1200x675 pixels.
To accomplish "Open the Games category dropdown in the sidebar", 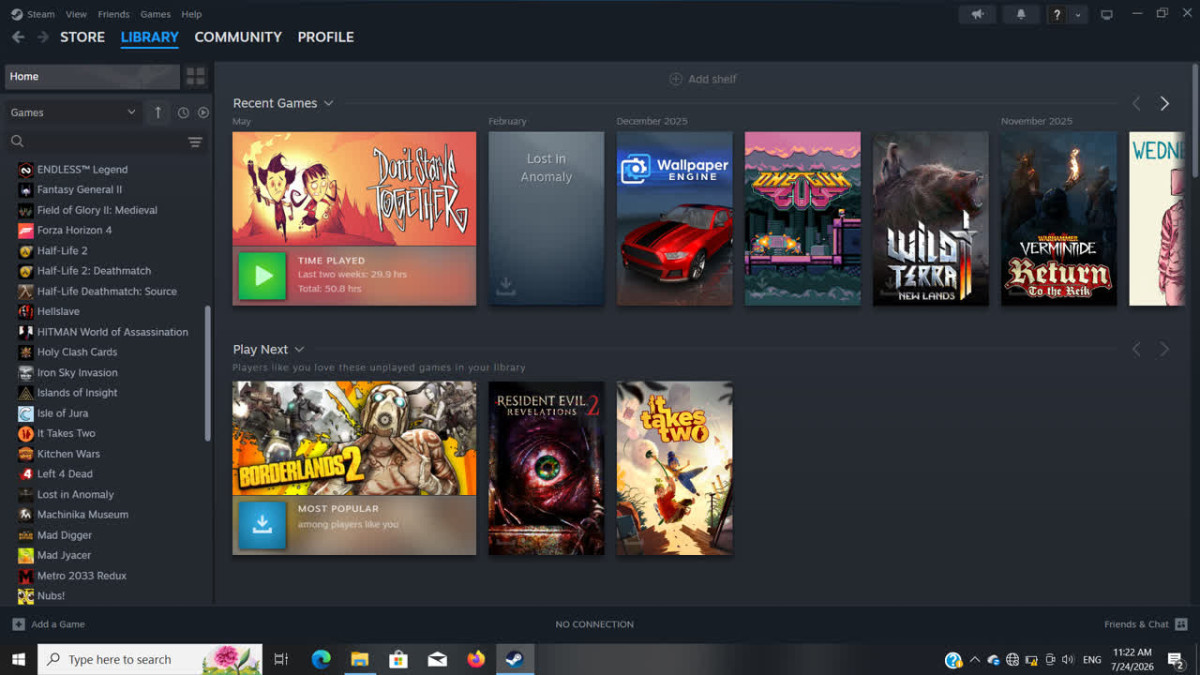I will (x=73, y=113).
